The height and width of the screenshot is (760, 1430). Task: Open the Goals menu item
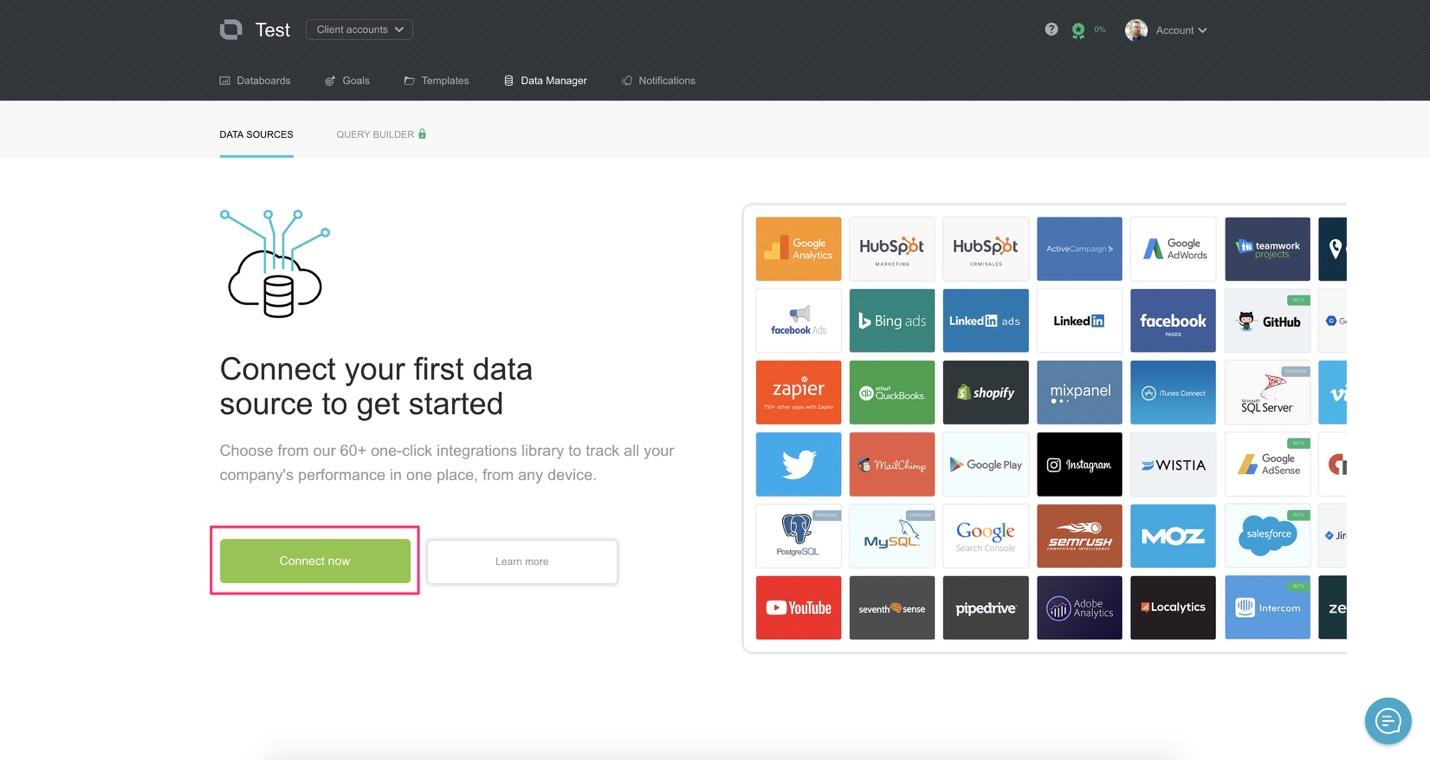point(347,81)
